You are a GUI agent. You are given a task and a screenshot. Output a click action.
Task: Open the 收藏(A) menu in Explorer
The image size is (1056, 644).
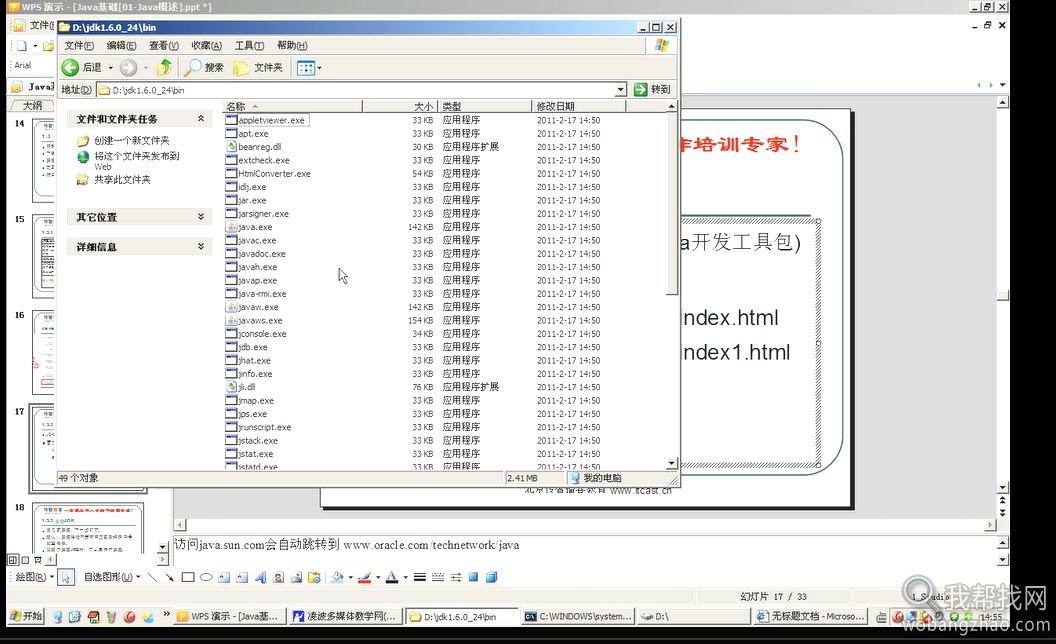[206, 46]
